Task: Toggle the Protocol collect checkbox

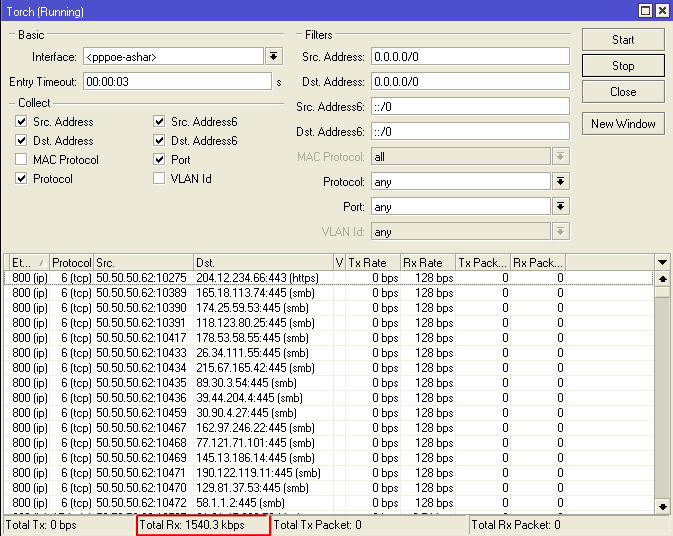Action: pos(21,178)
